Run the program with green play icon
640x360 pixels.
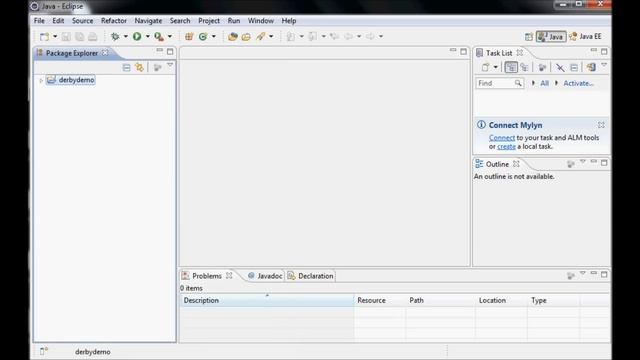137,36
